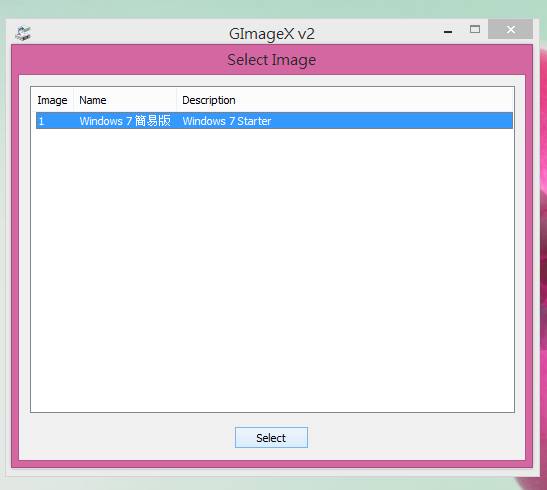Click the highlighted row's blank right portion
Screen dimensions: 547x490
[391, 121]
